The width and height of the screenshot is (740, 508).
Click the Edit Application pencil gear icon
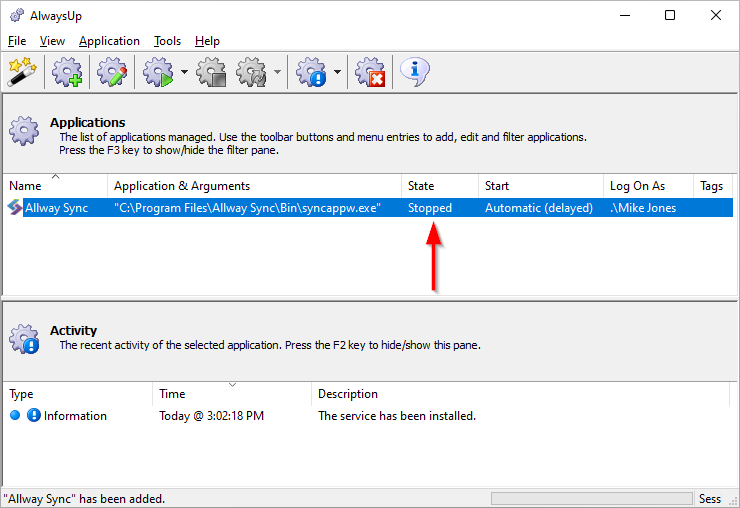(x=112, y=72)
